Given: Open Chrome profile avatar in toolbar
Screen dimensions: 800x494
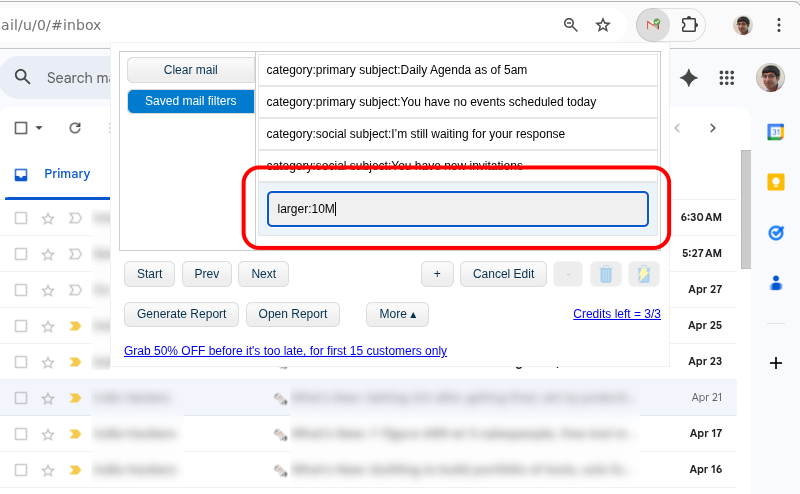Looking at the screenshot, I should (x=742, y=24).
